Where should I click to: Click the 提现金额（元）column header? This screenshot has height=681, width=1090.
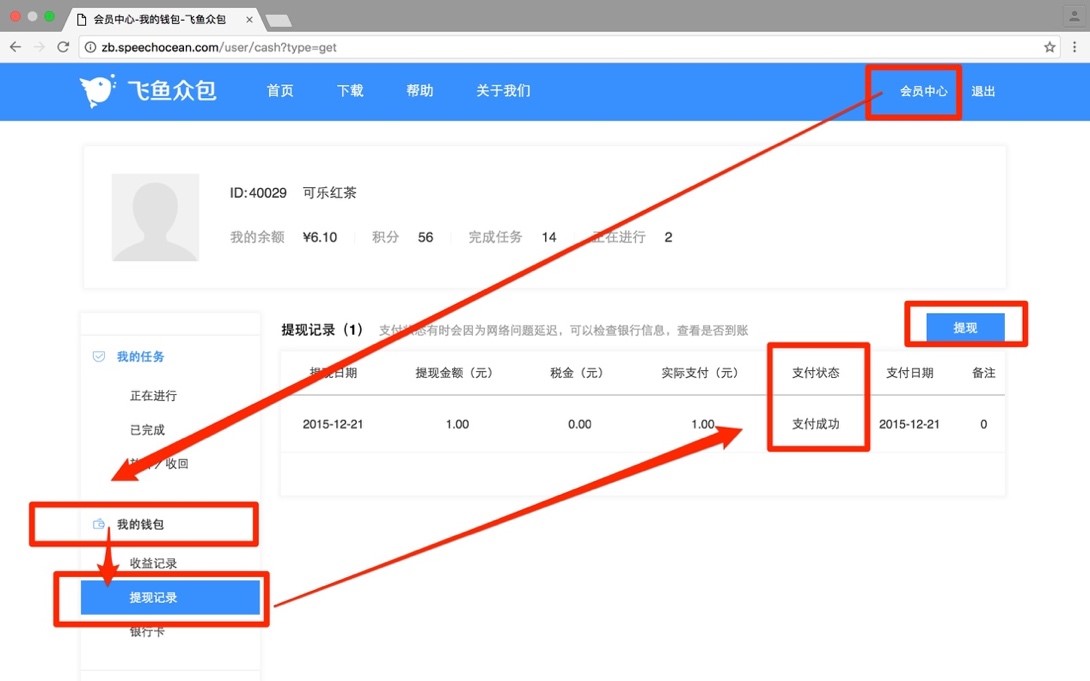click(454, 373)
